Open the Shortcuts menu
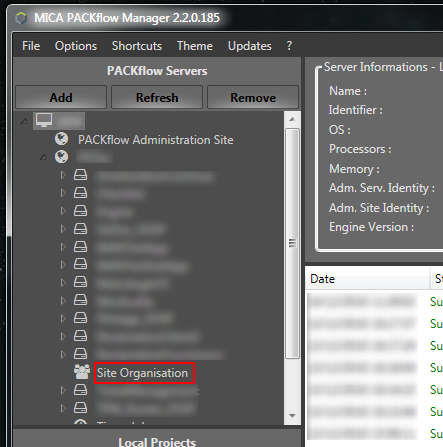Image resolution: width=443 pixels, height=447 pixels. tap(137, 46)
